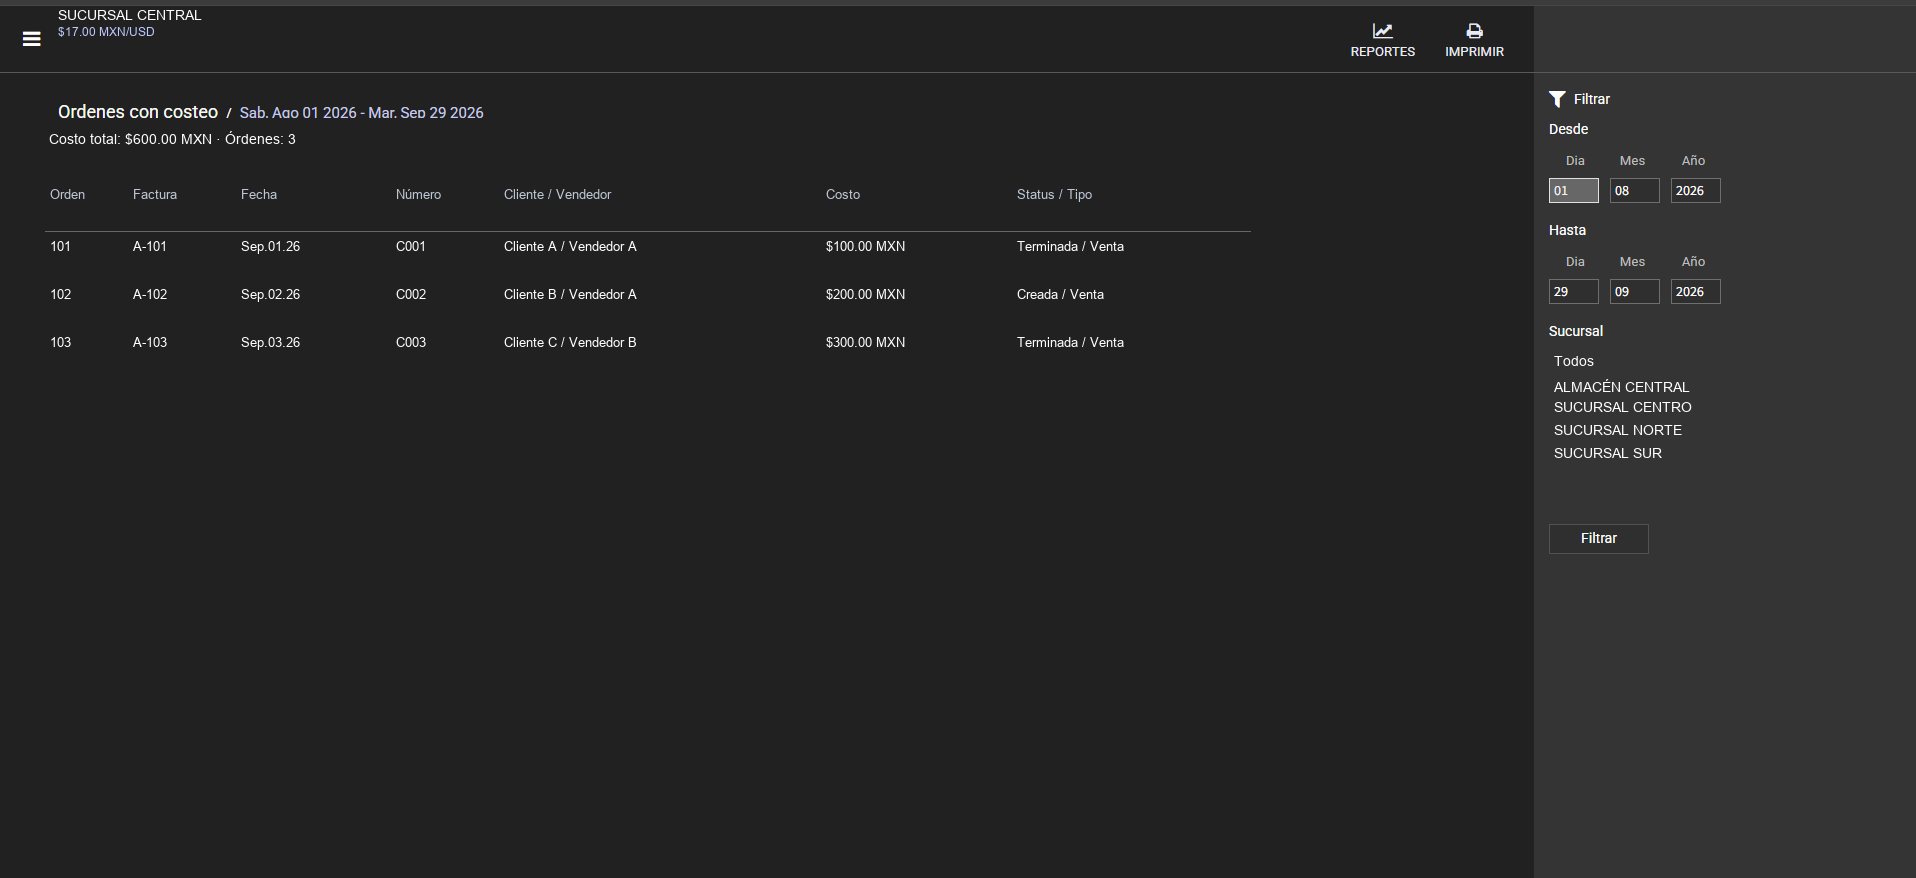
Task: Choose SUCURSAL NORTE in branch list
Action: (x=1617, y=430)
